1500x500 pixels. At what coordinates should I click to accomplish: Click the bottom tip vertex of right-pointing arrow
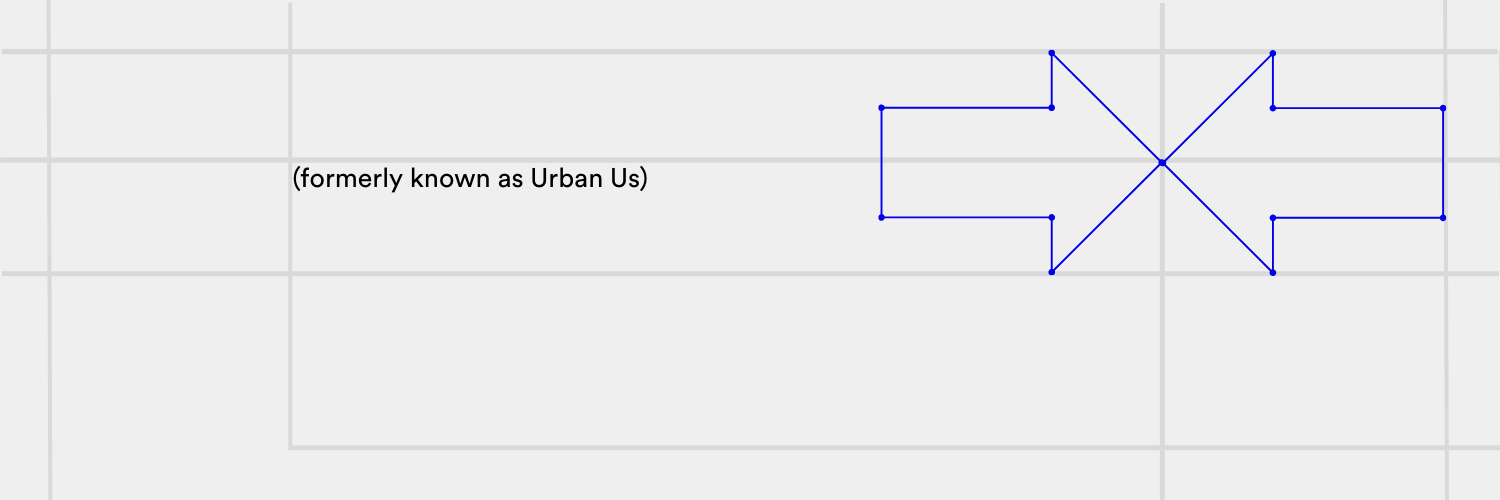coord(1052,272)
